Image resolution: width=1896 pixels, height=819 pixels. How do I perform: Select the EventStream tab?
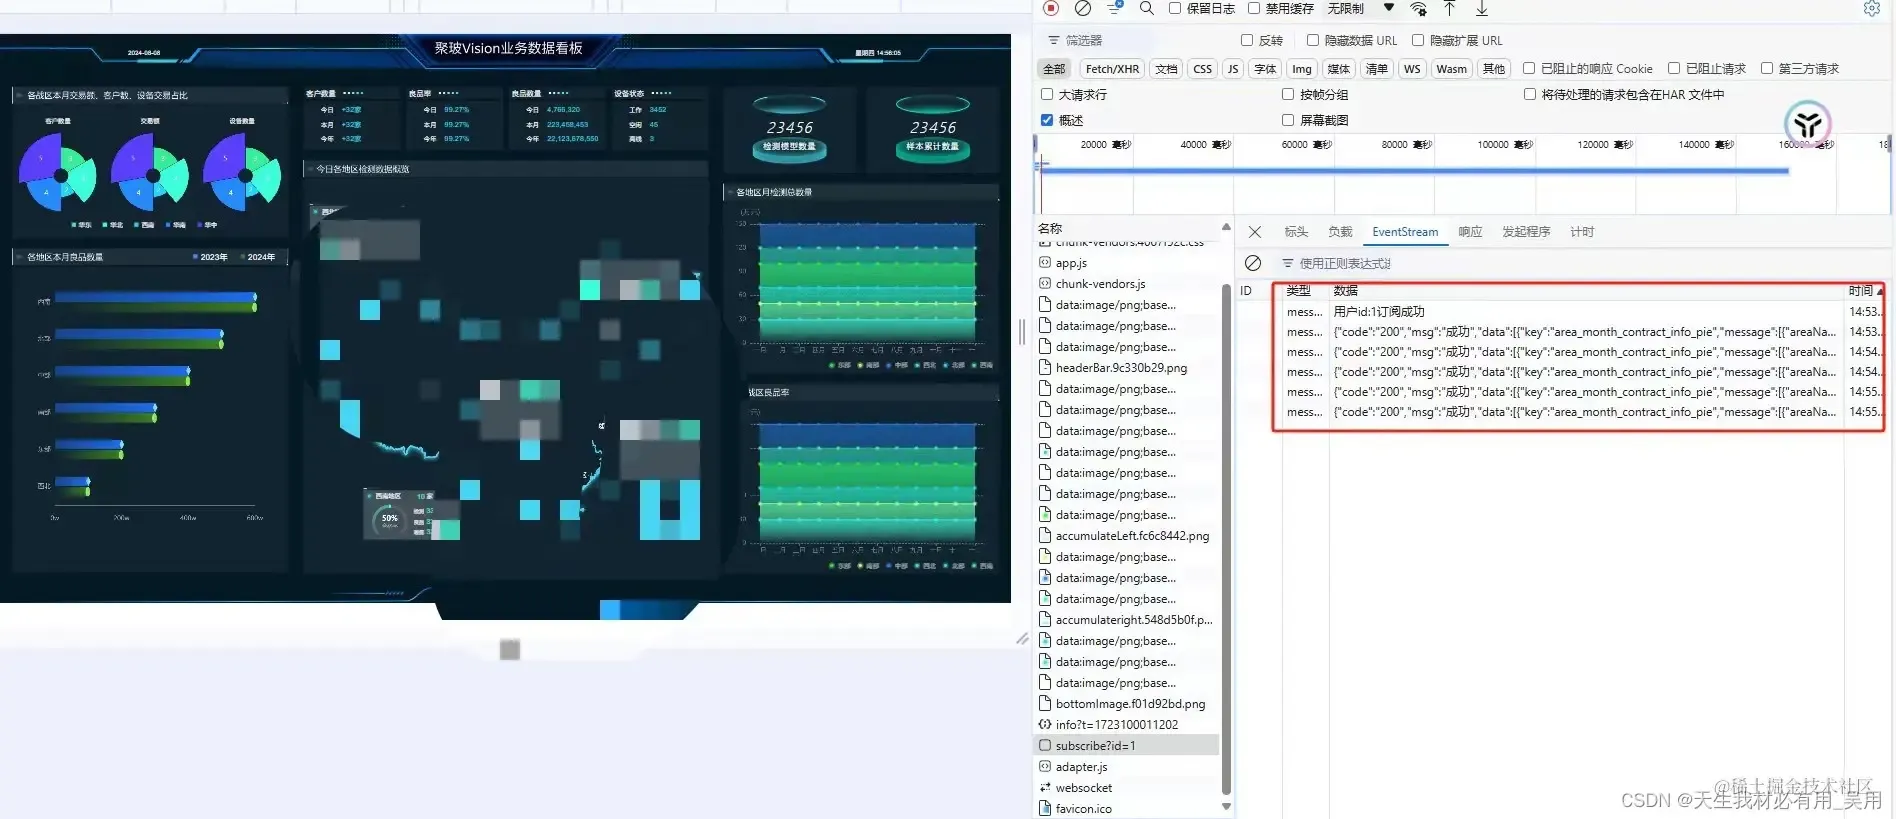1405,232
